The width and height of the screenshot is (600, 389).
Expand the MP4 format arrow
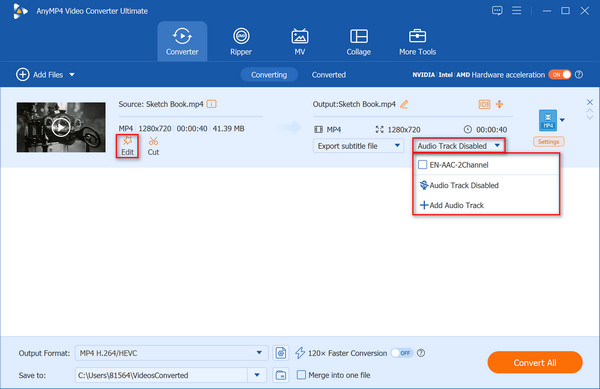coord(562,120)
